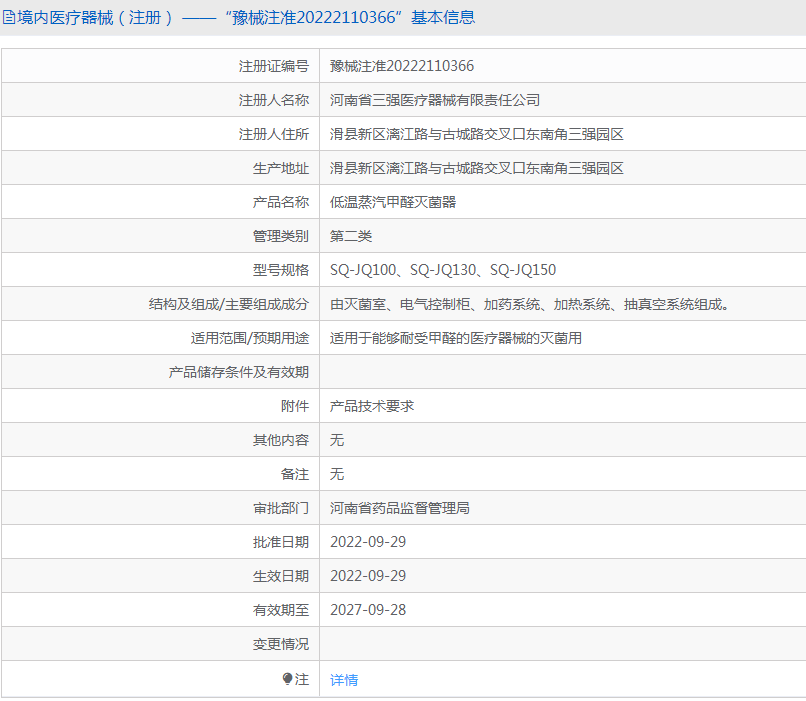Viewport: 806px width, 701px height.
Task: Click the 生效日期 effective date value
Action: tap(368, 576)
